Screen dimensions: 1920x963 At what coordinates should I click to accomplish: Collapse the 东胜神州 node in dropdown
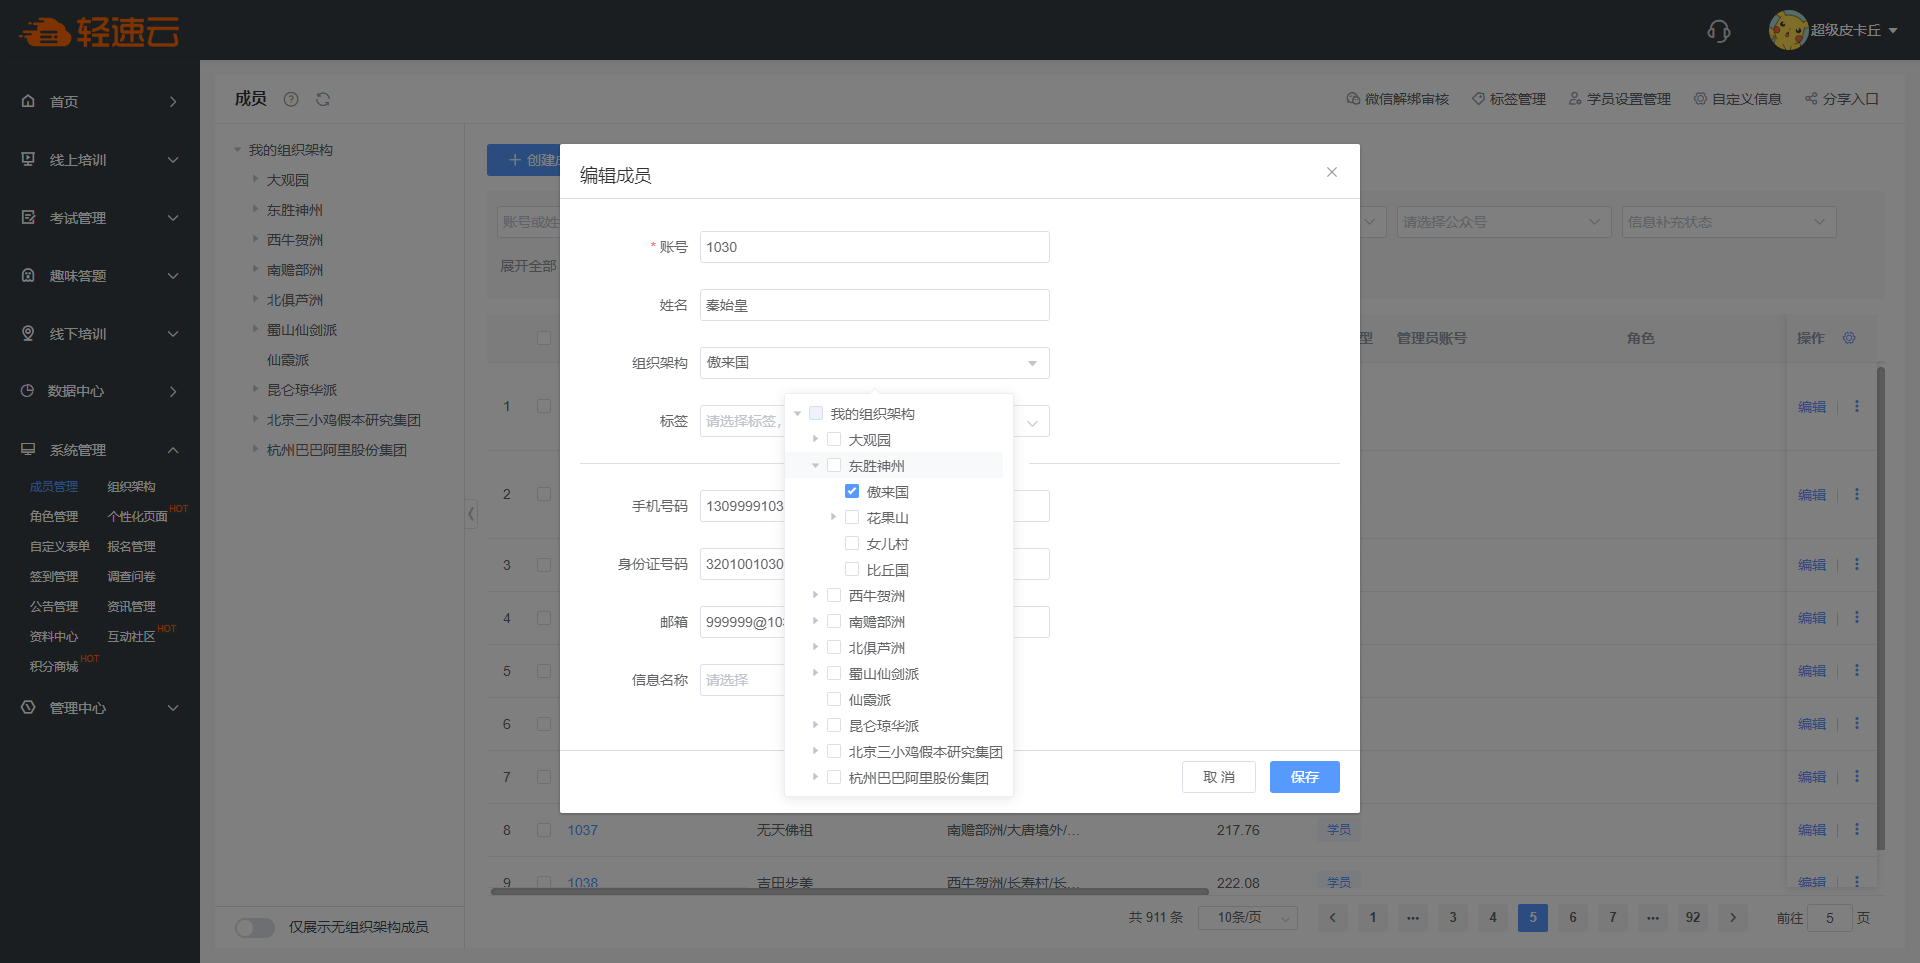pyautogui.click(x=815, y=465)
